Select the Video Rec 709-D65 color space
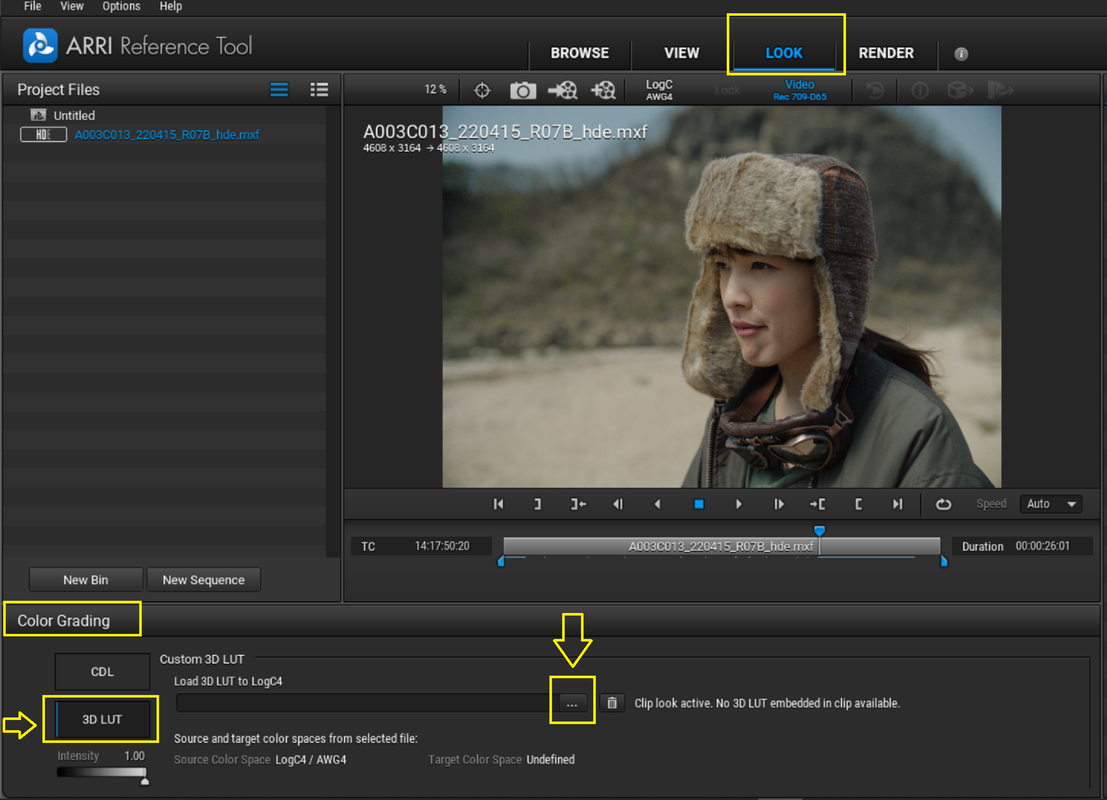This screenshot has height=800, width=1107. [799, 90]
